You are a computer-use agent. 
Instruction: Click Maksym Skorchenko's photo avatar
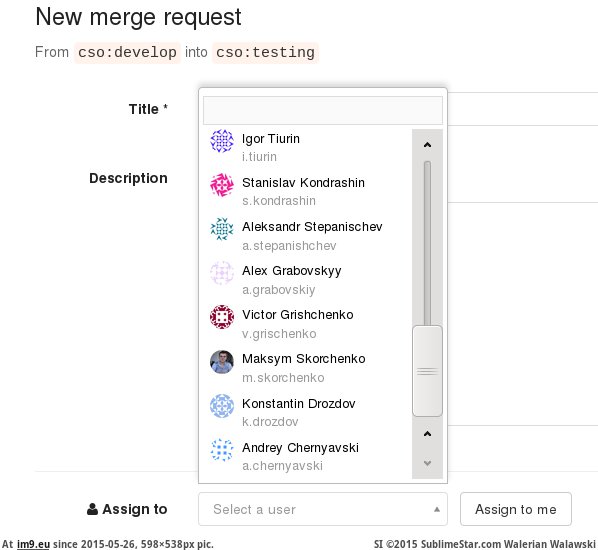pyautogui.click(x=222, y=362)
